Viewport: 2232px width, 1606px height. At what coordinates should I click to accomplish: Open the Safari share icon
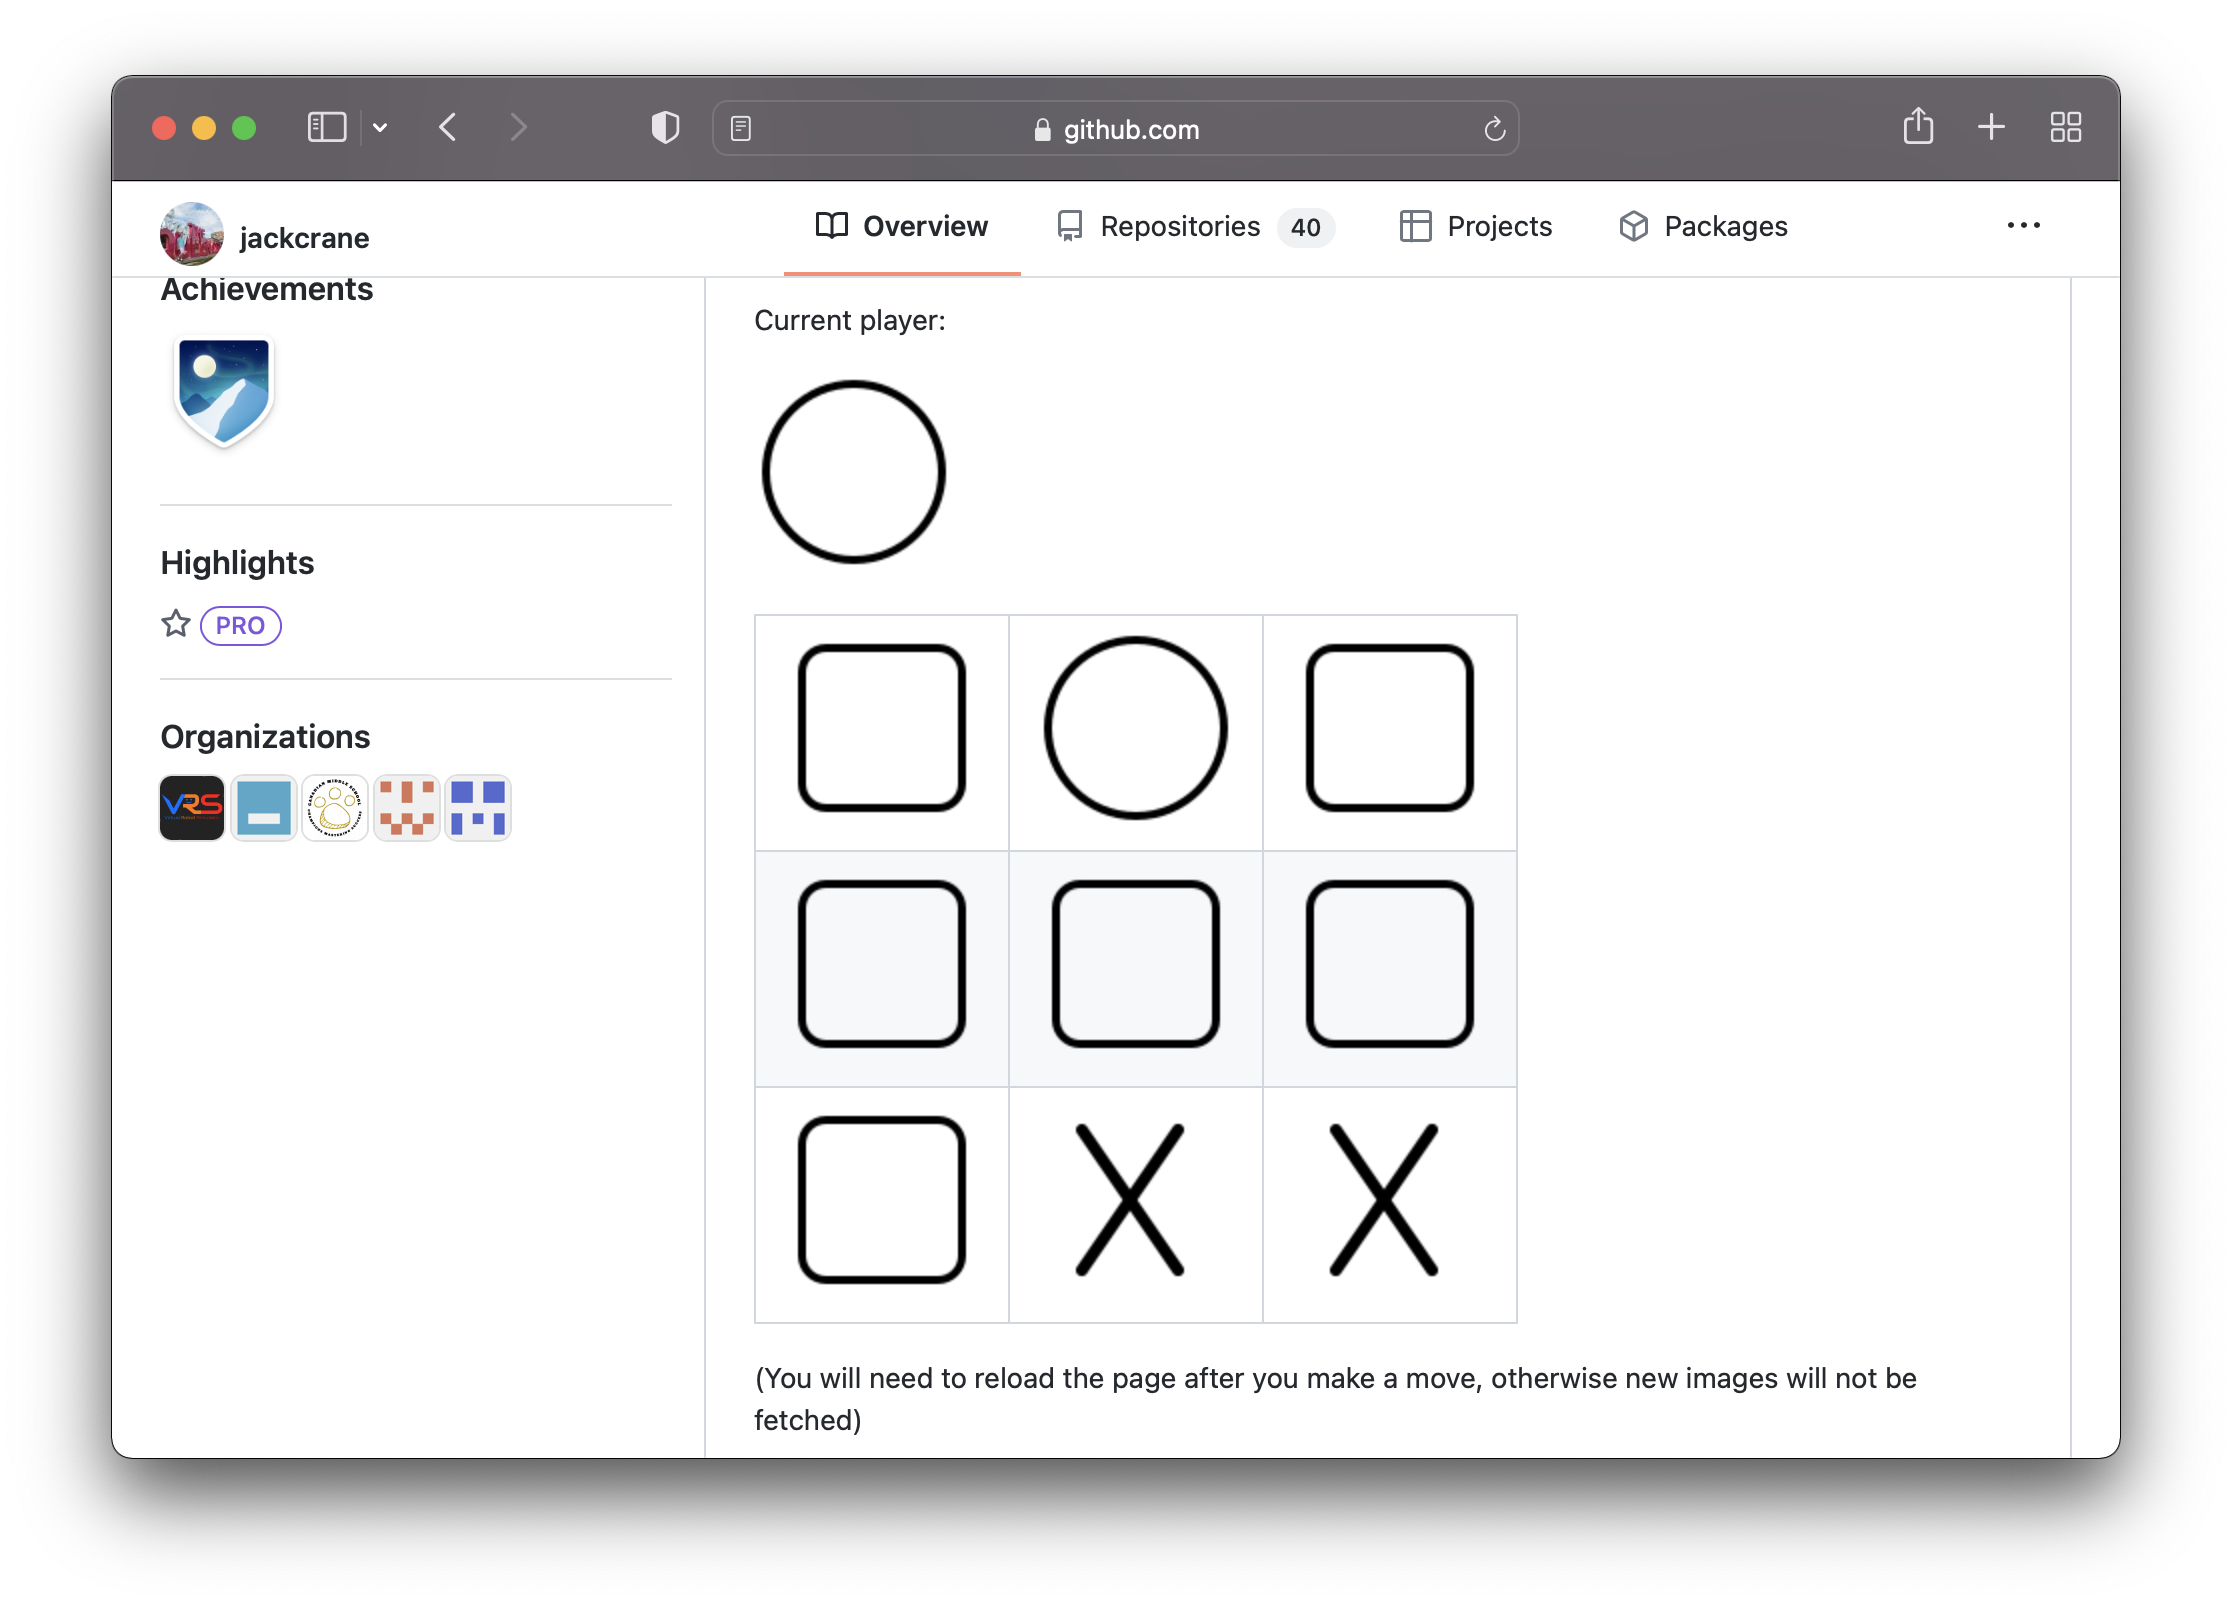pos(1918,127)
